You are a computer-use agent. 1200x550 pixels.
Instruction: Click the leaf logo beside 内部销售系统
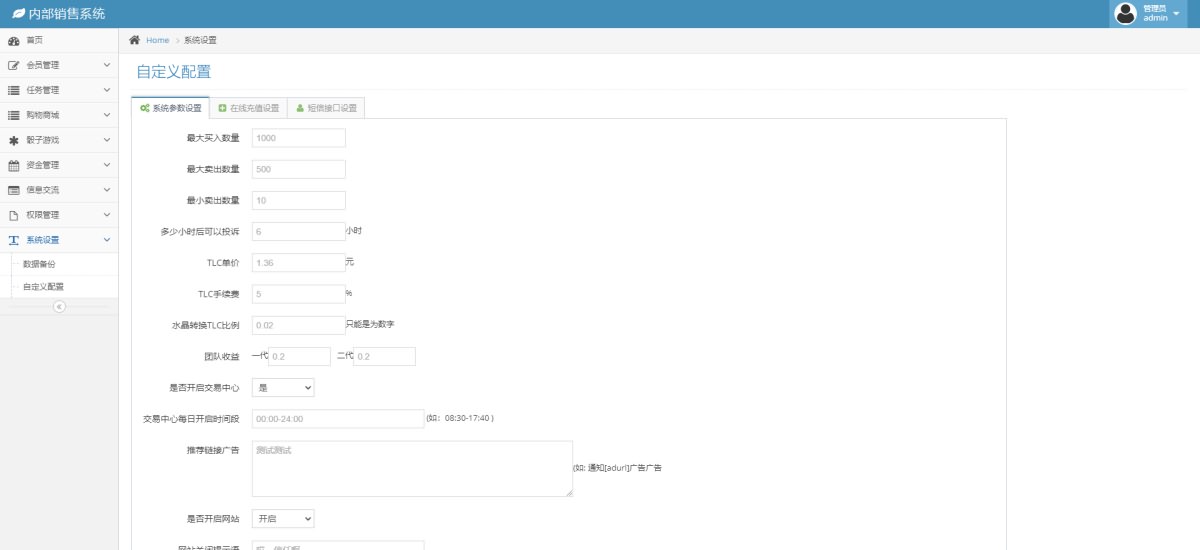click(18, 14)
